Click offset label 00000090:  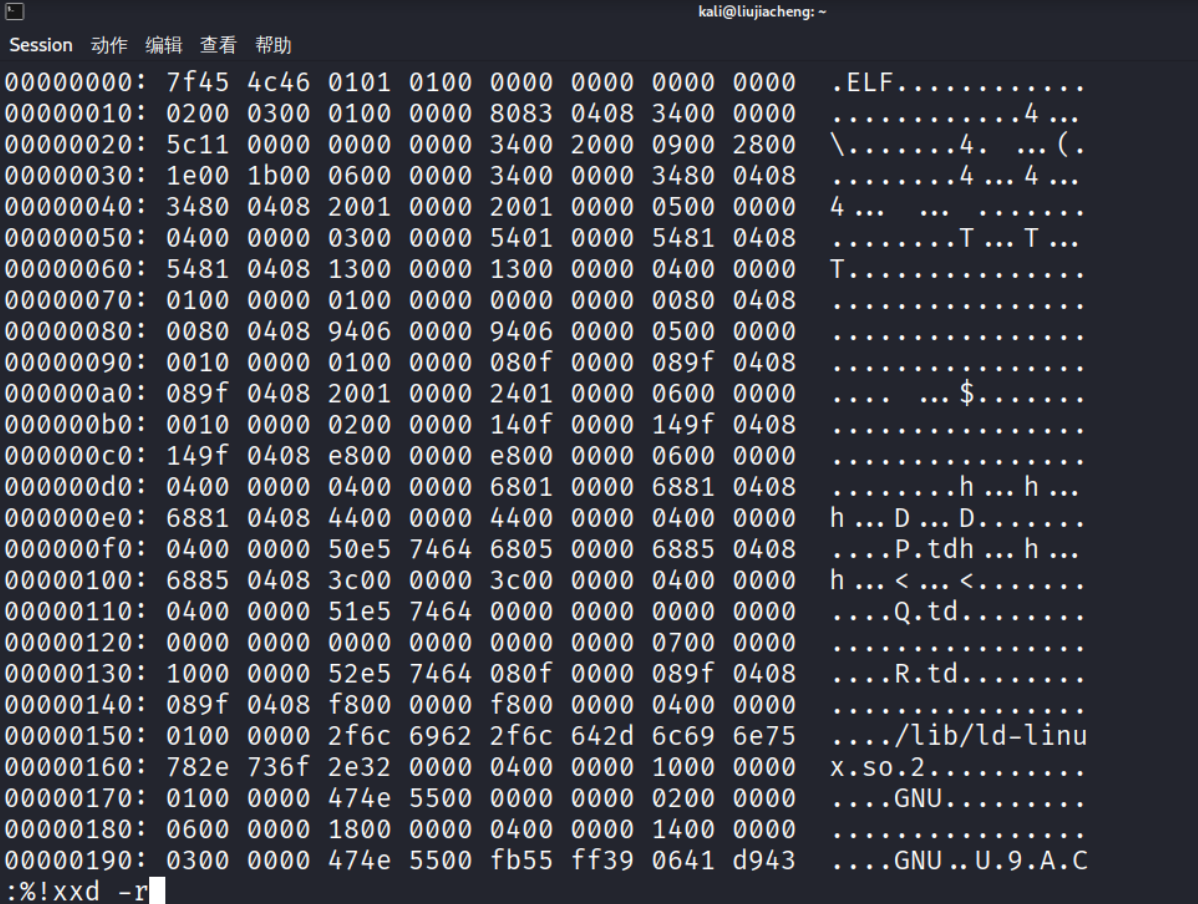coord(76,363)
